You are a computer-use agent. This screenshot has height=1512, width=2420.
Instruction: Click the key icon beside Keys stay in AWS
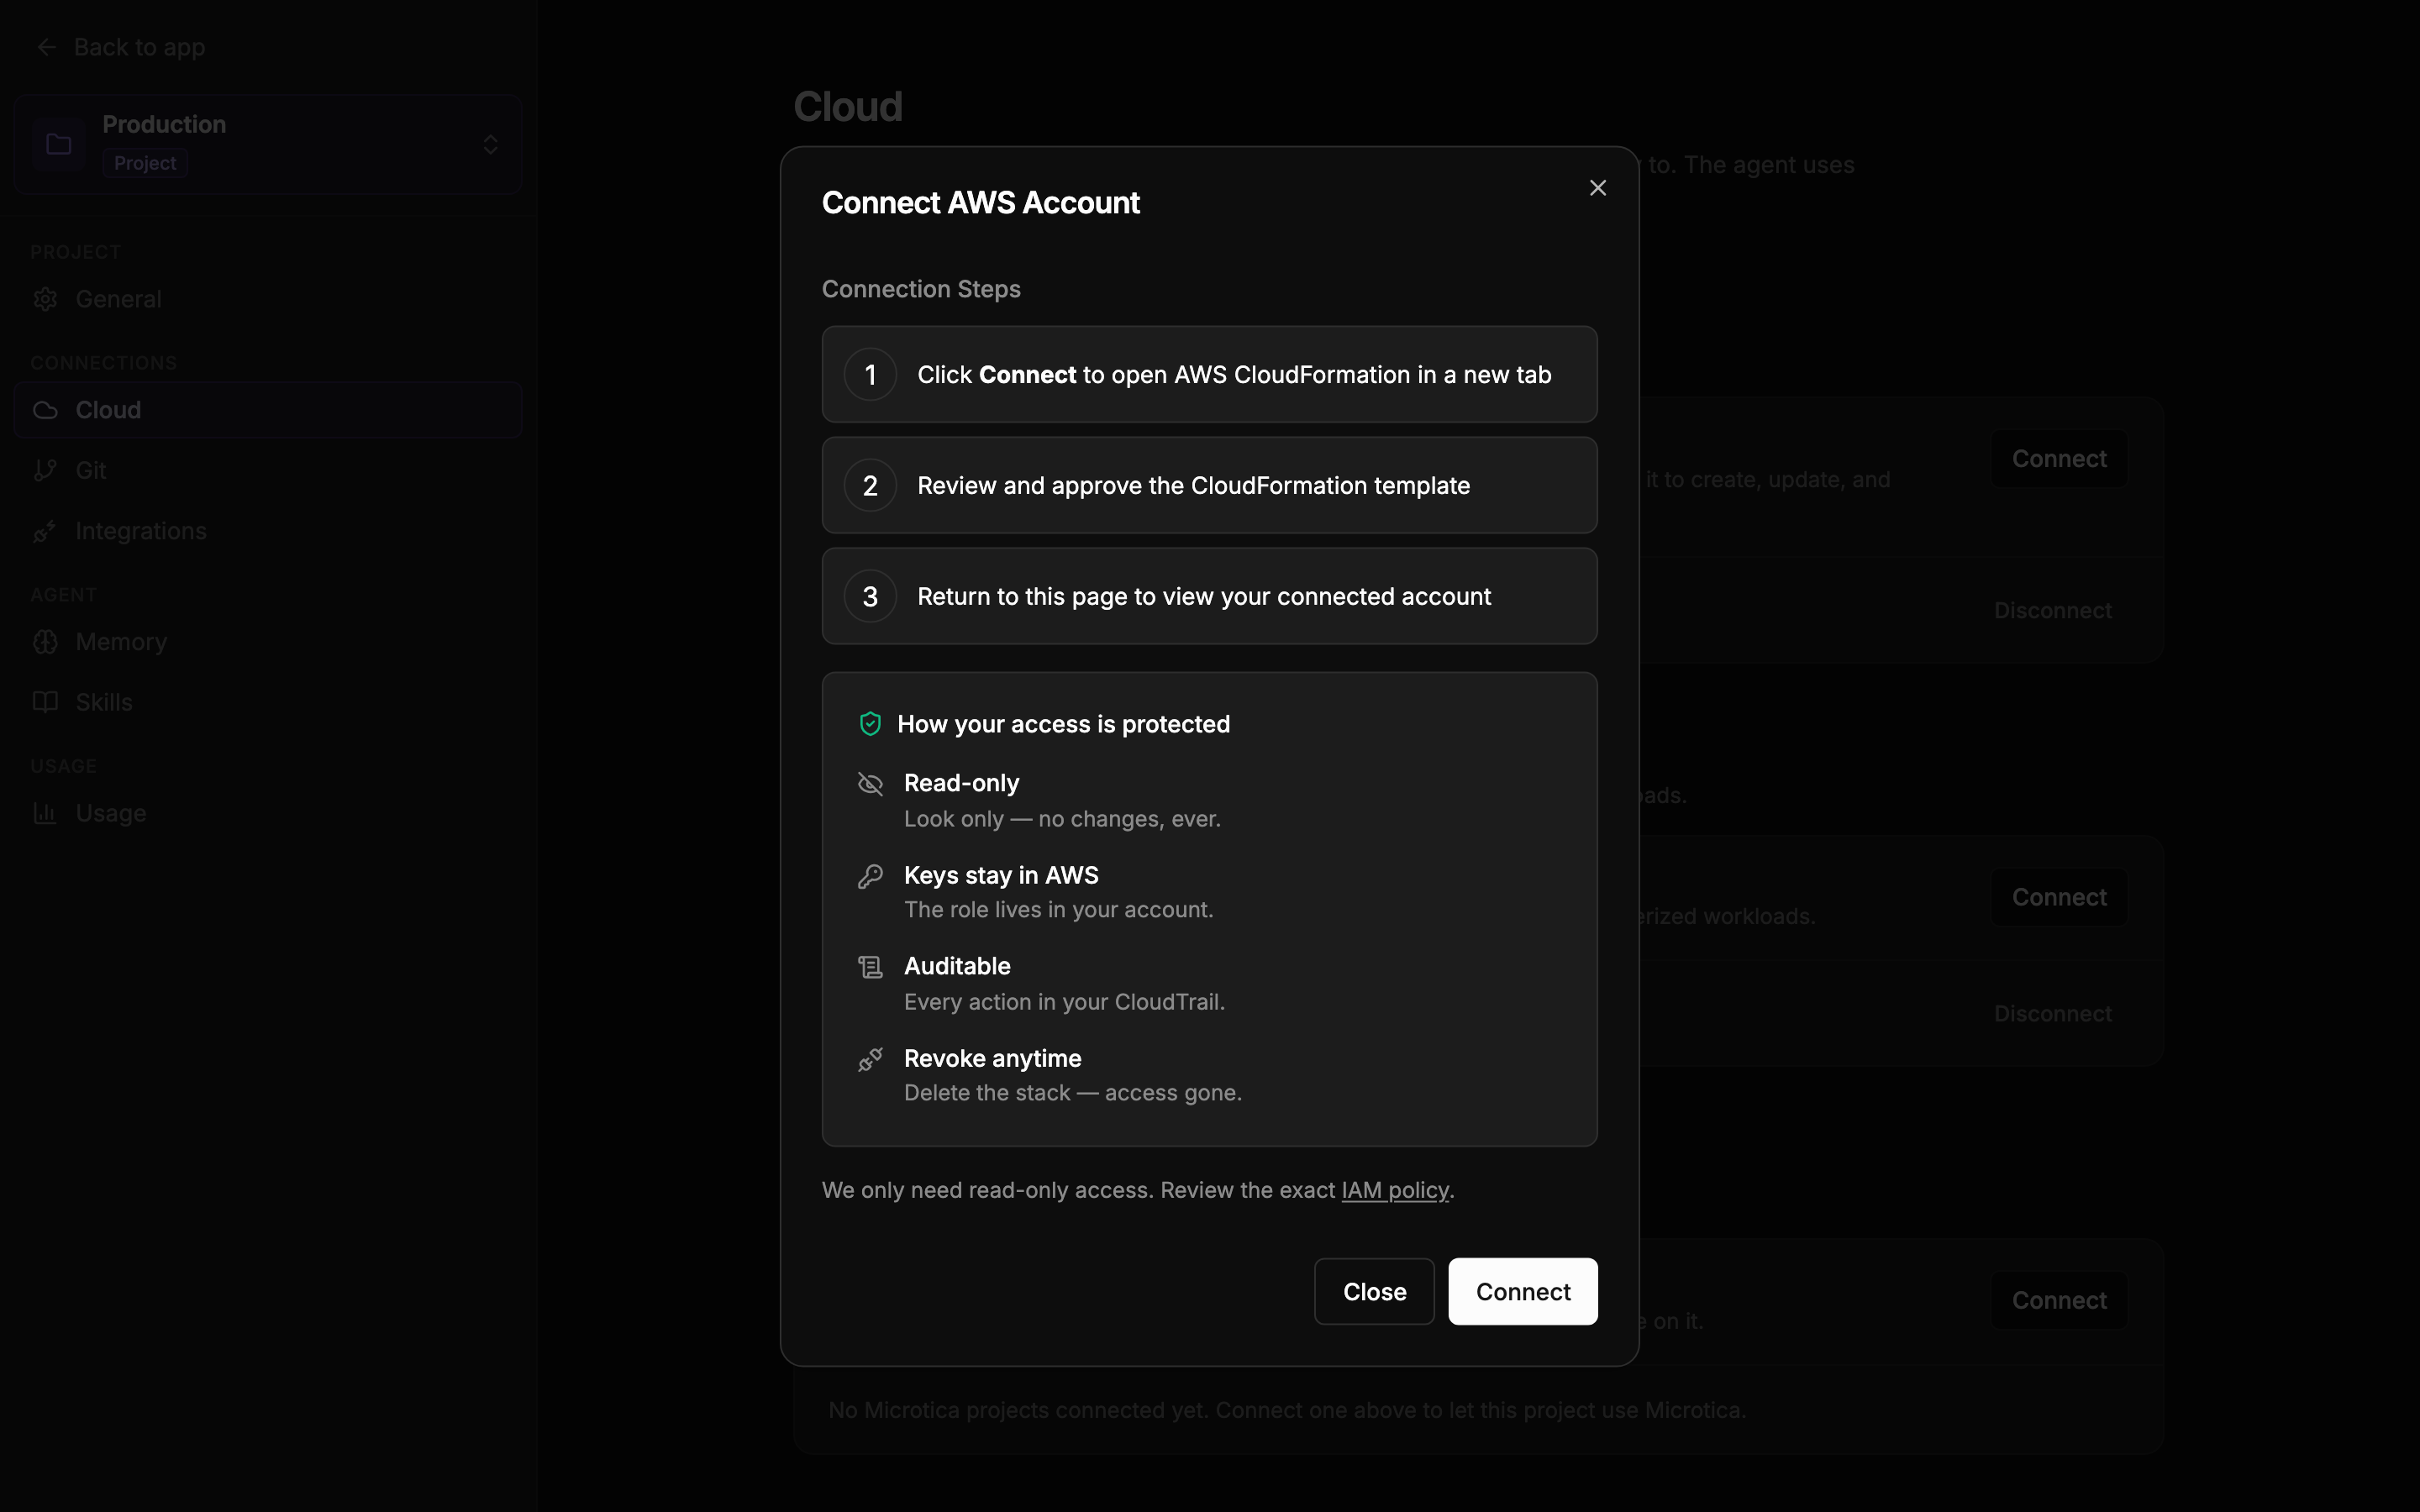tap(870, 876)
